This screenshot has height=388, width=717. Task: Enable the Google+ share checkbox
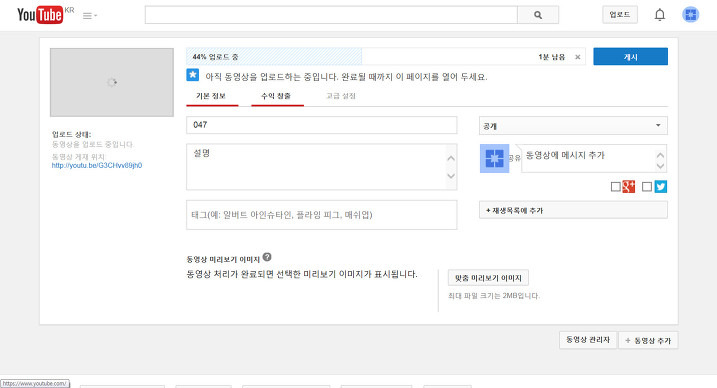pyautogui.click(x=616, y=186)
